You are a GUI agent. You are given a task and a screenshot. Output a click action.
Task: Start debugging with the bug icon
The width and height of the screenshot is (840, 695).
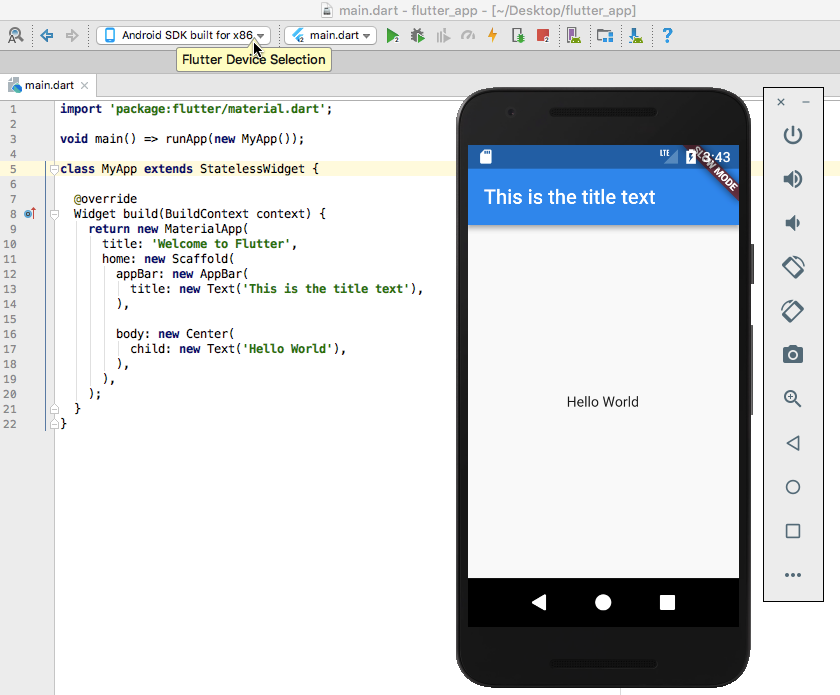coord(419,35)
